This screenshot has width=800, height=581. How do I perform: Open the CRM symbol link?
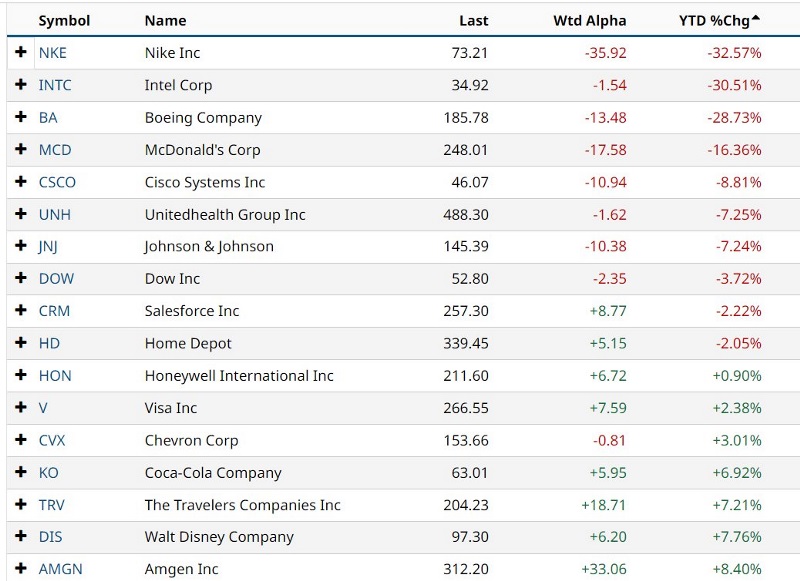point(56,311)
